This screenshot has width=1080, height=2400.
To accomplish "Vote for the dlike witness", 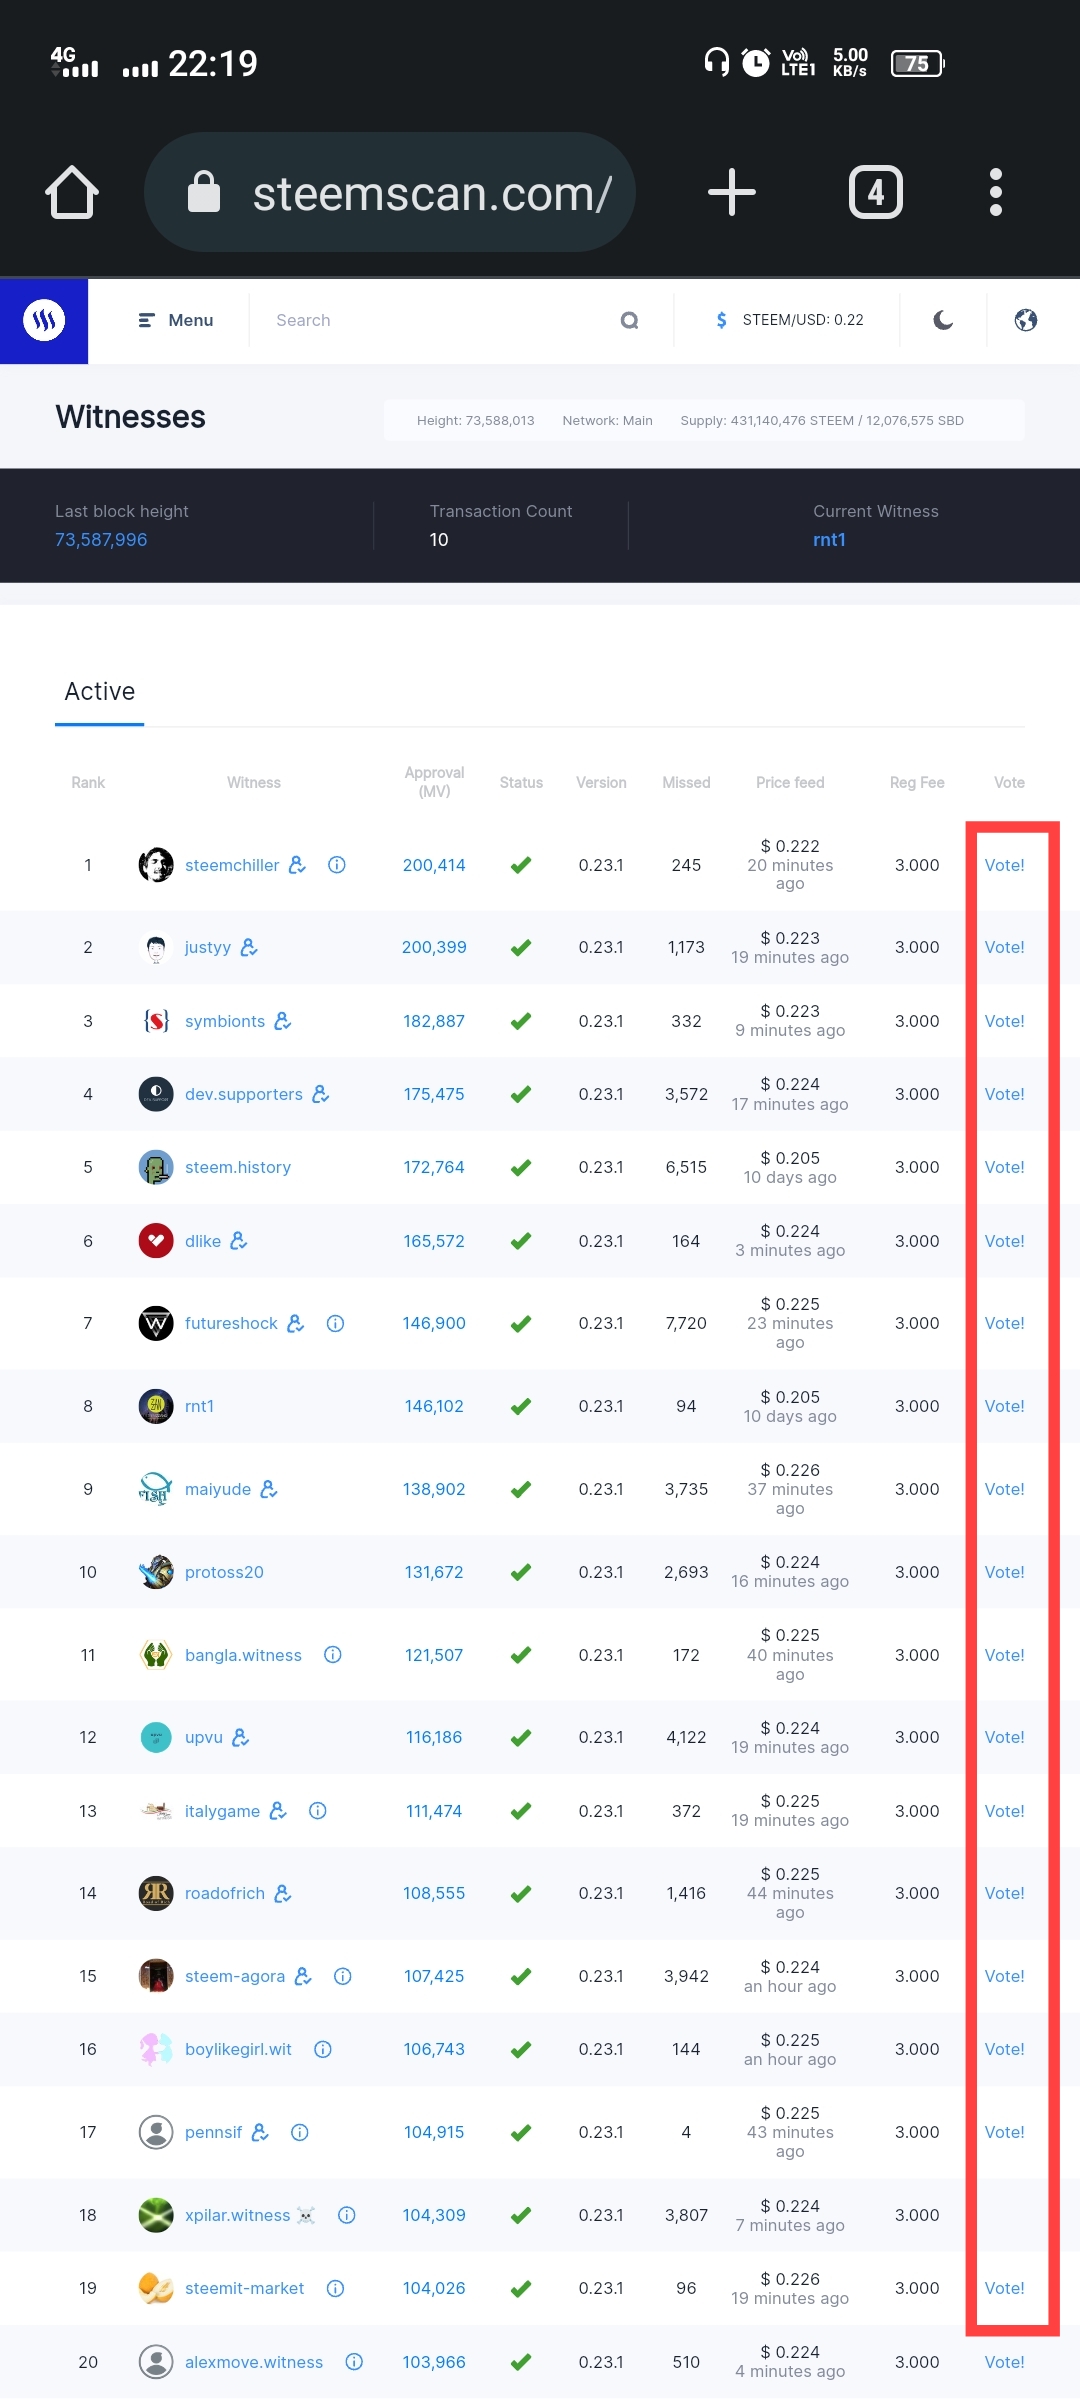I will (x=1004, y=1241).
